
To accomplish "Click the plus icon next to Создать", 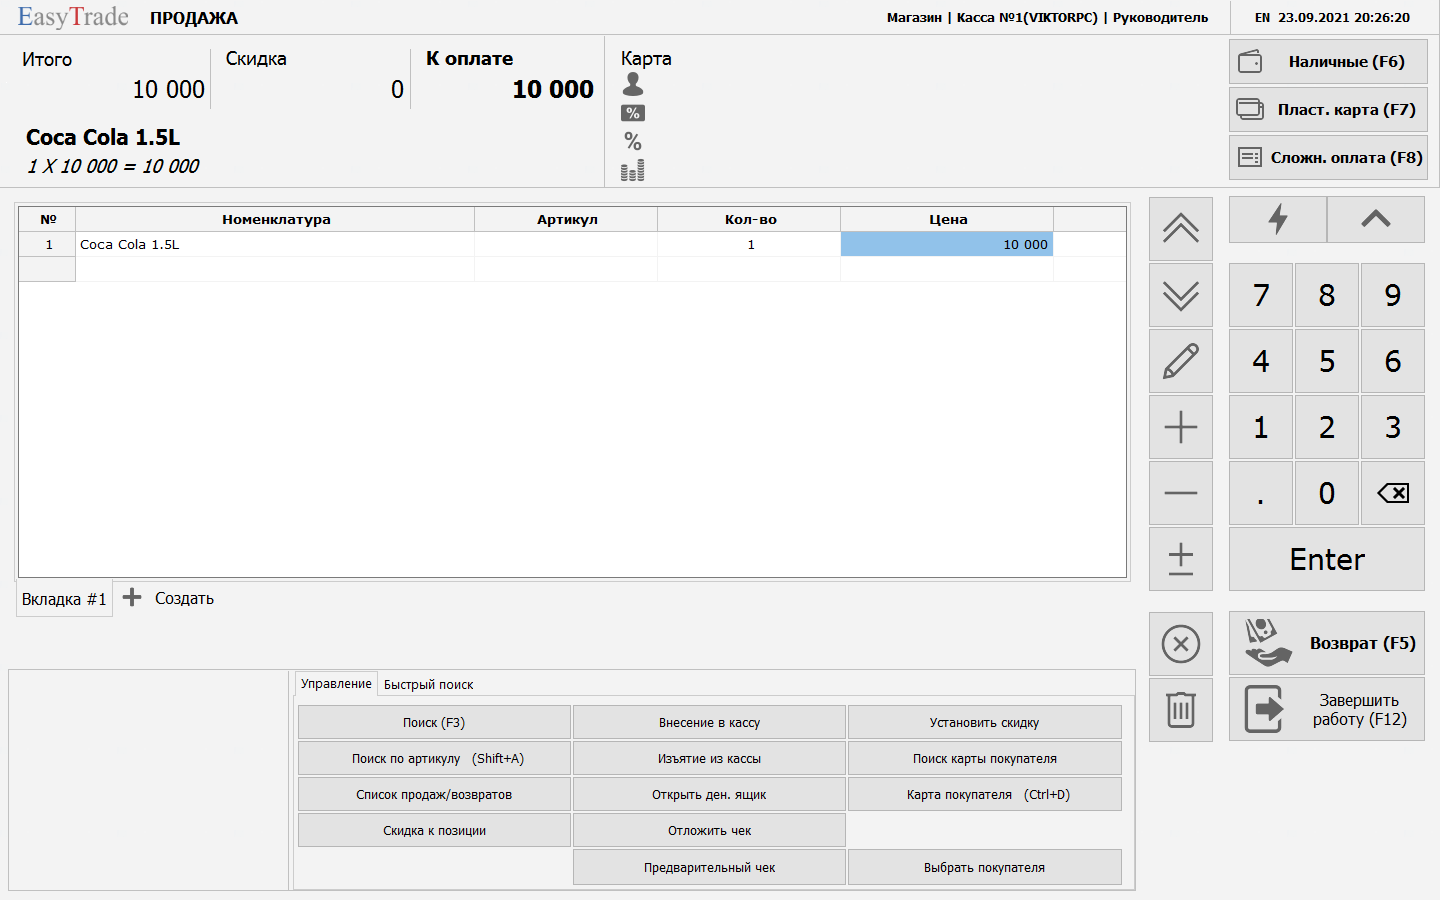I will click(x=132, y=598).
